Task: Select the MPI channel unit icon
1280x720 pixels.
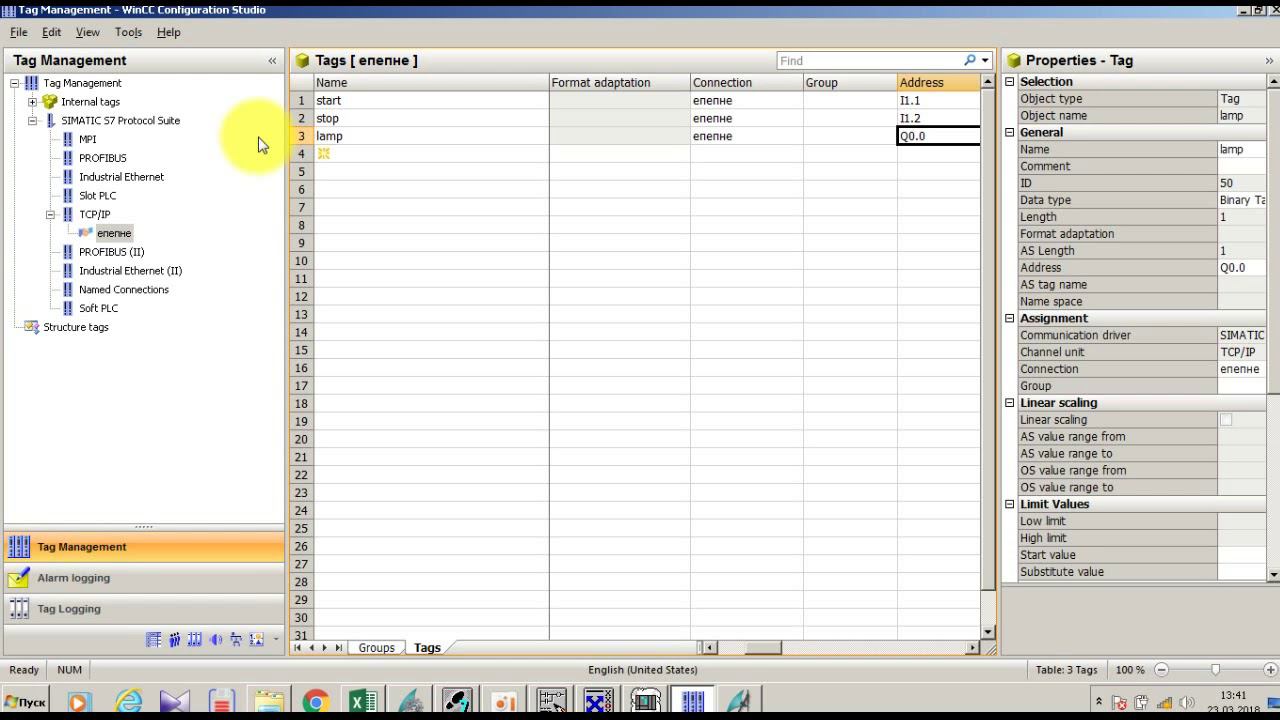Action: 68,139
